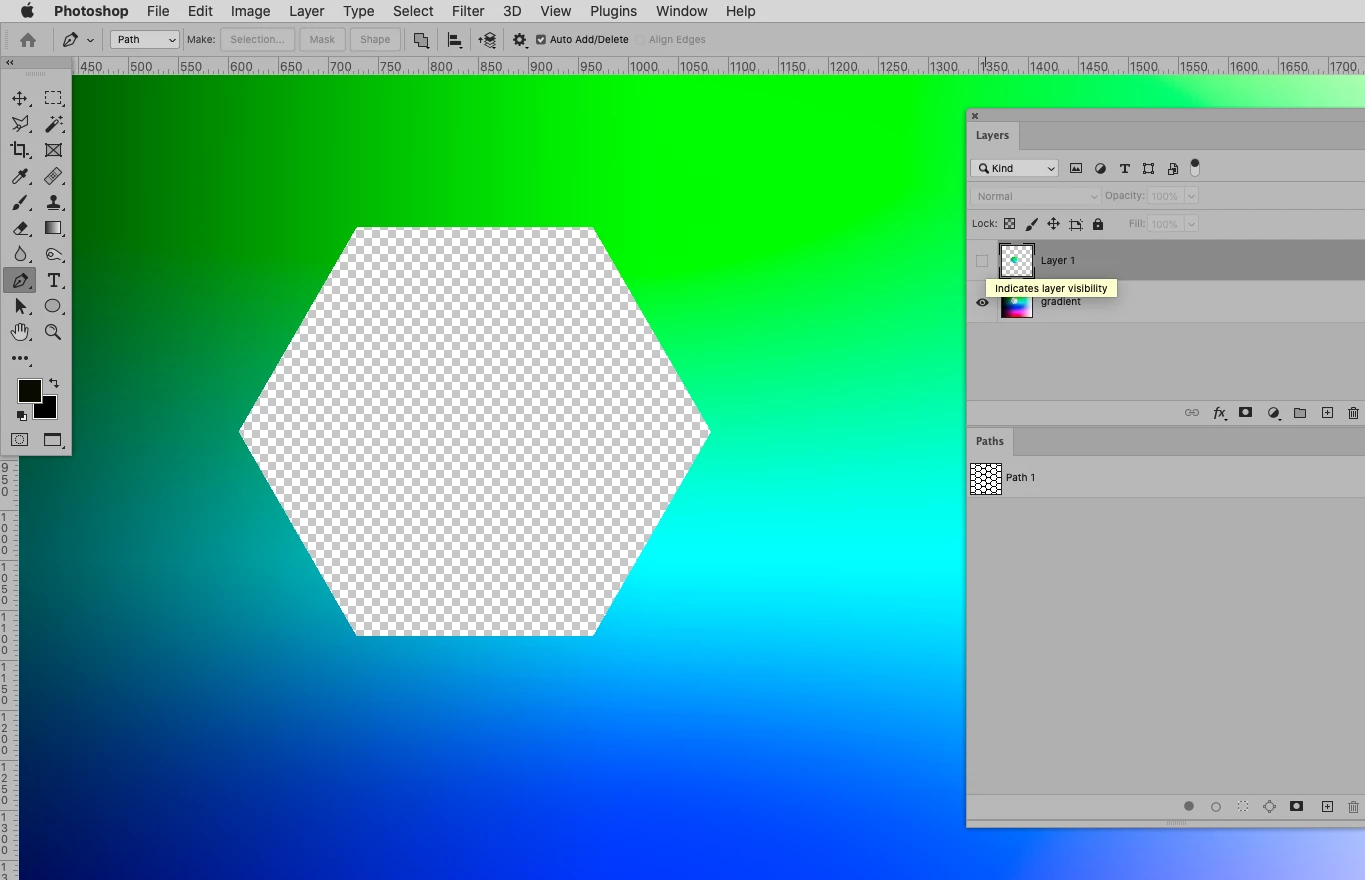Select the Crop tool
Image resolution: width=1365 pixels, height=880 pixels.
coord(20,150)
